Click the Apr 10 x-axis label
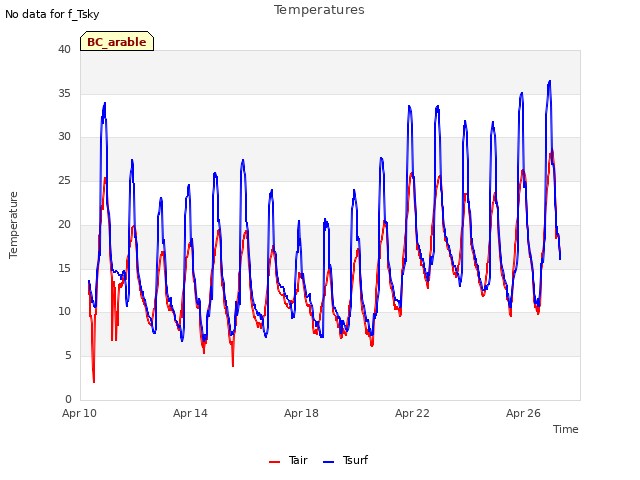The width and height of the screenshot is (640, 480). click(x=79, y=413)
